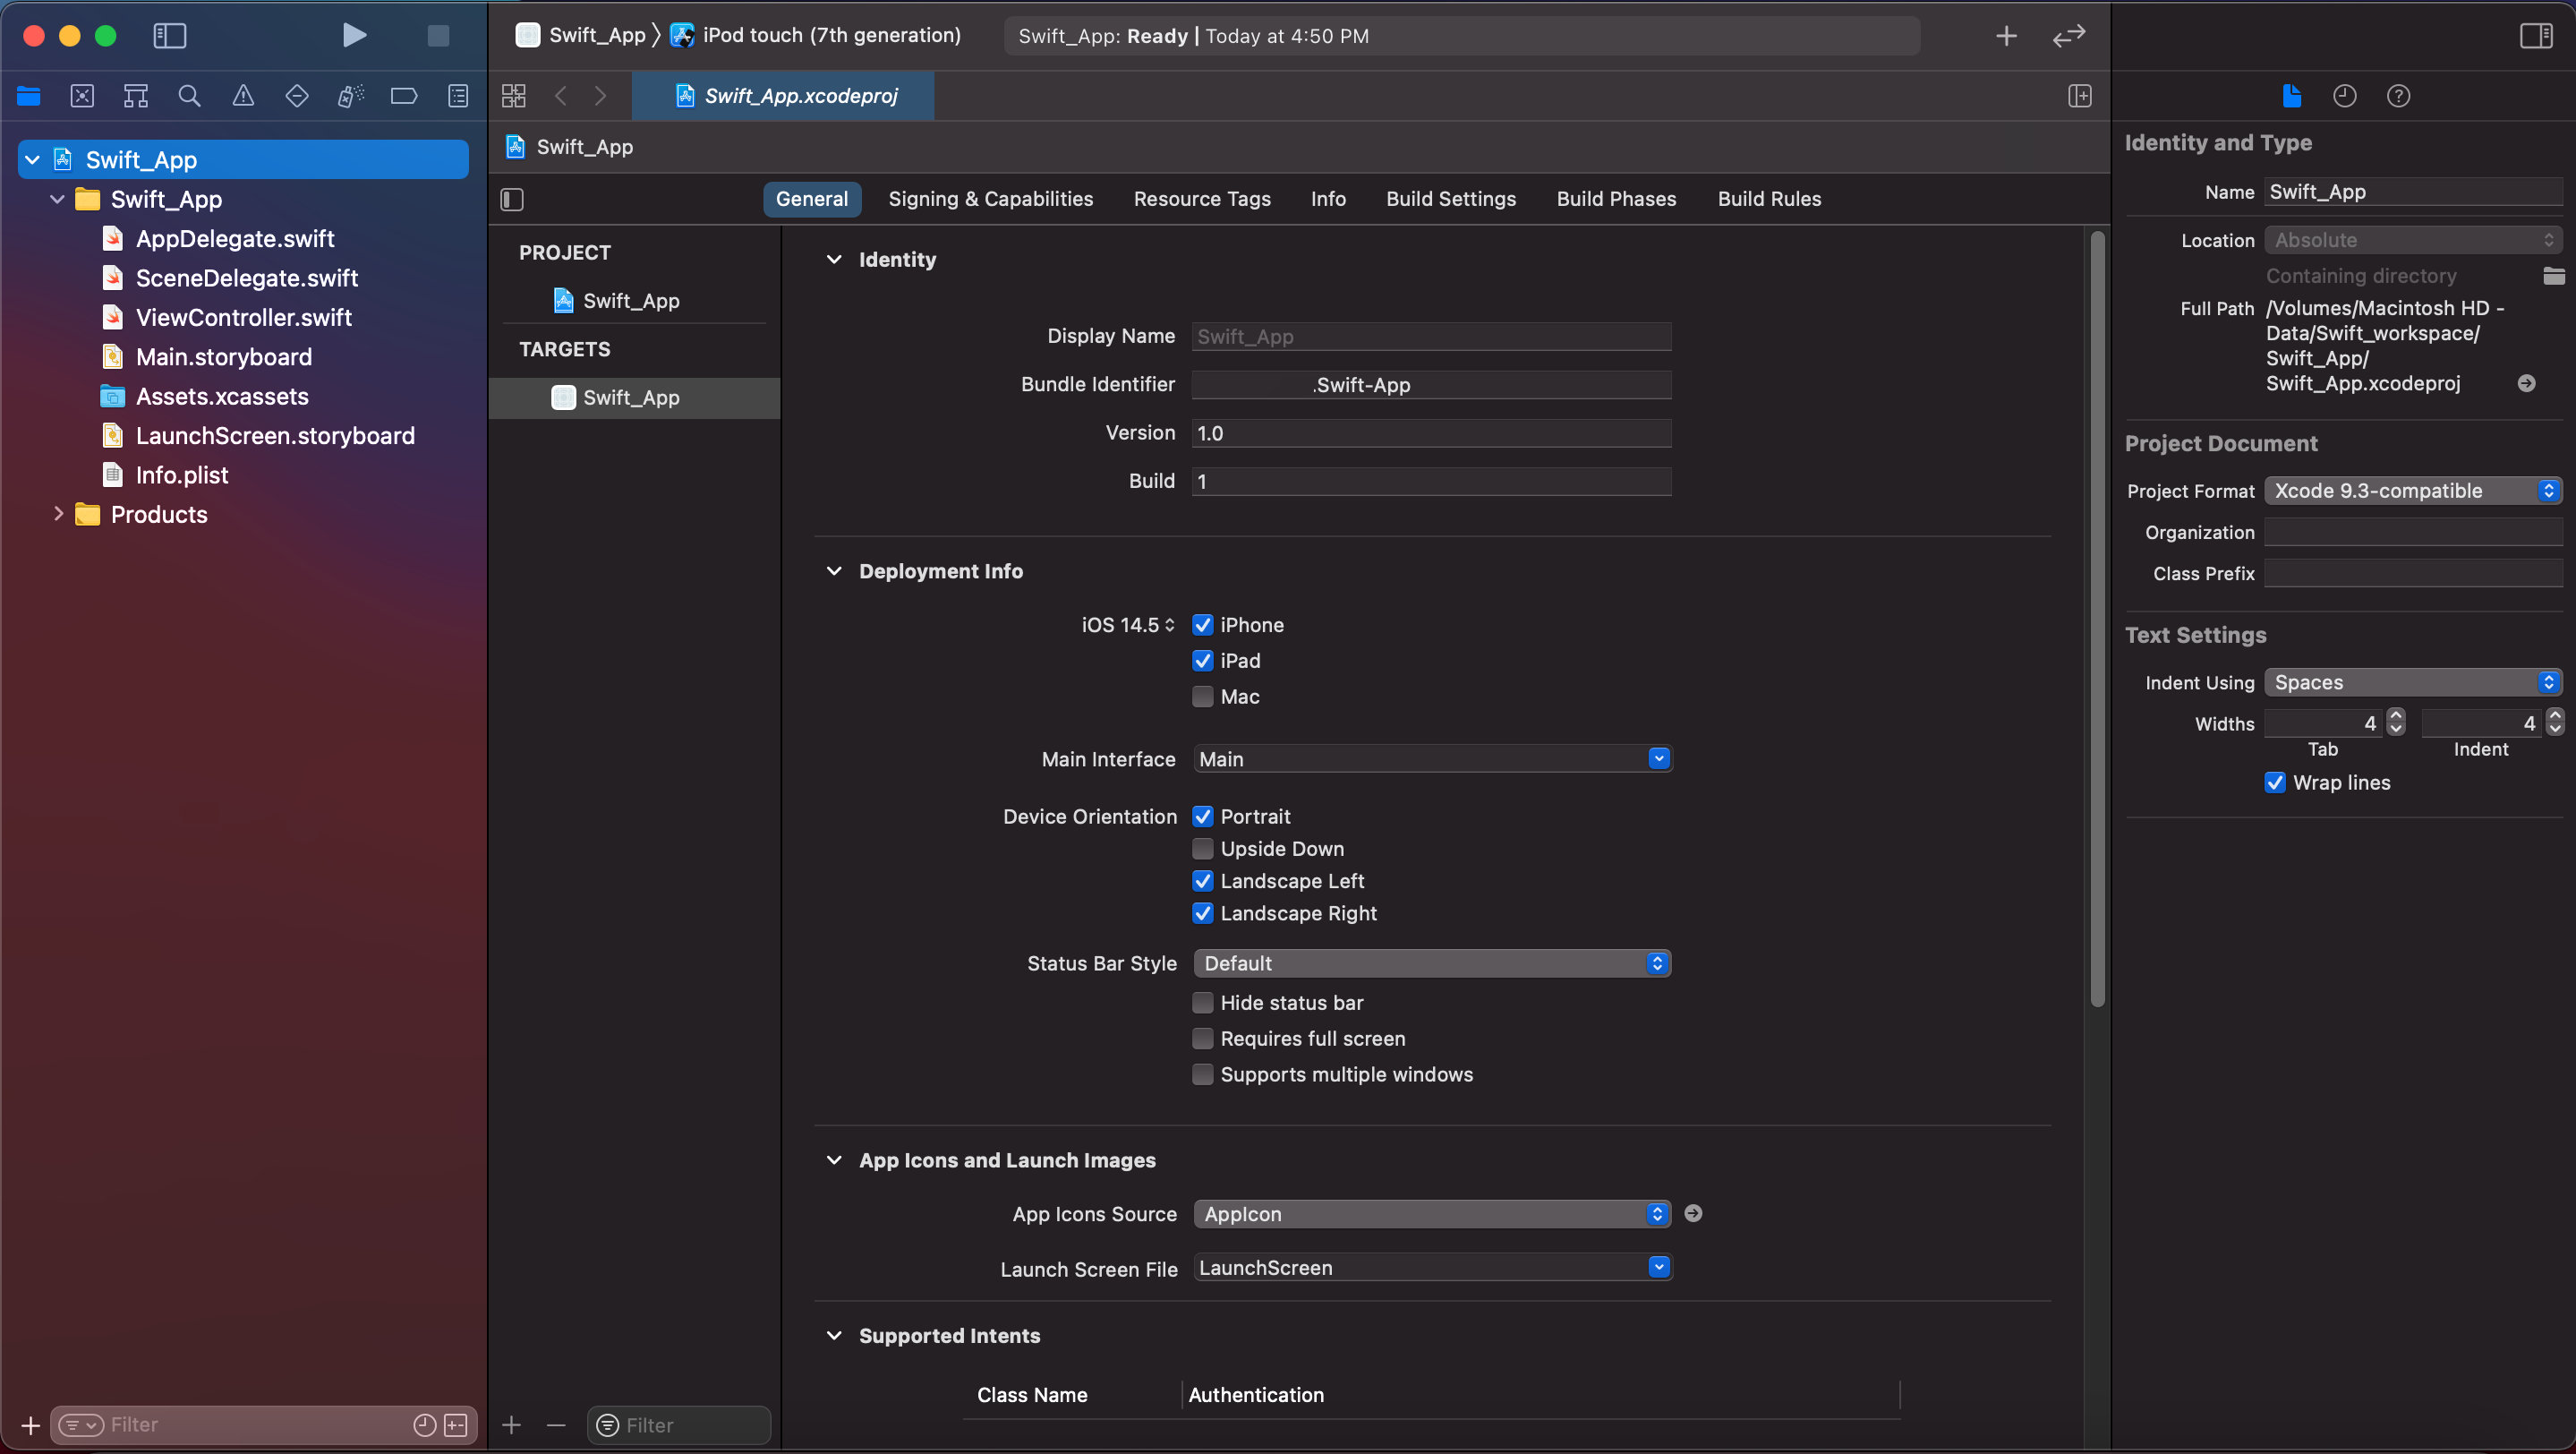Click the Run (play) button
Viewport: 2576px width, 1454px height.
coord(354,36)
